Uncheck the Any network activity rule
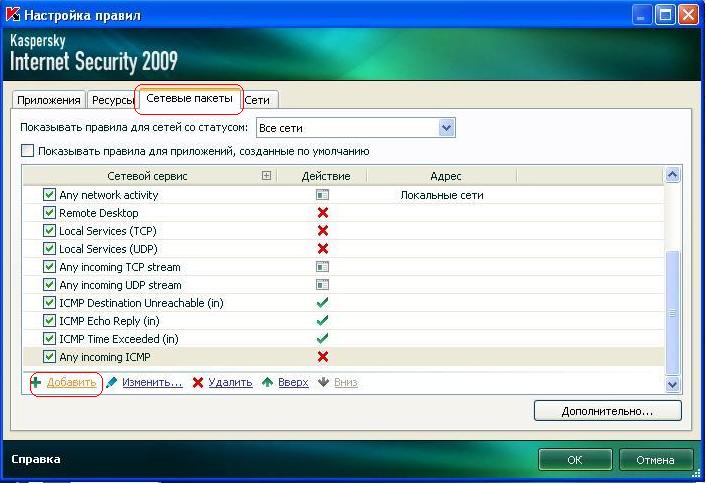706x484 pixels. pyautogui.click(x=49, y=195)
